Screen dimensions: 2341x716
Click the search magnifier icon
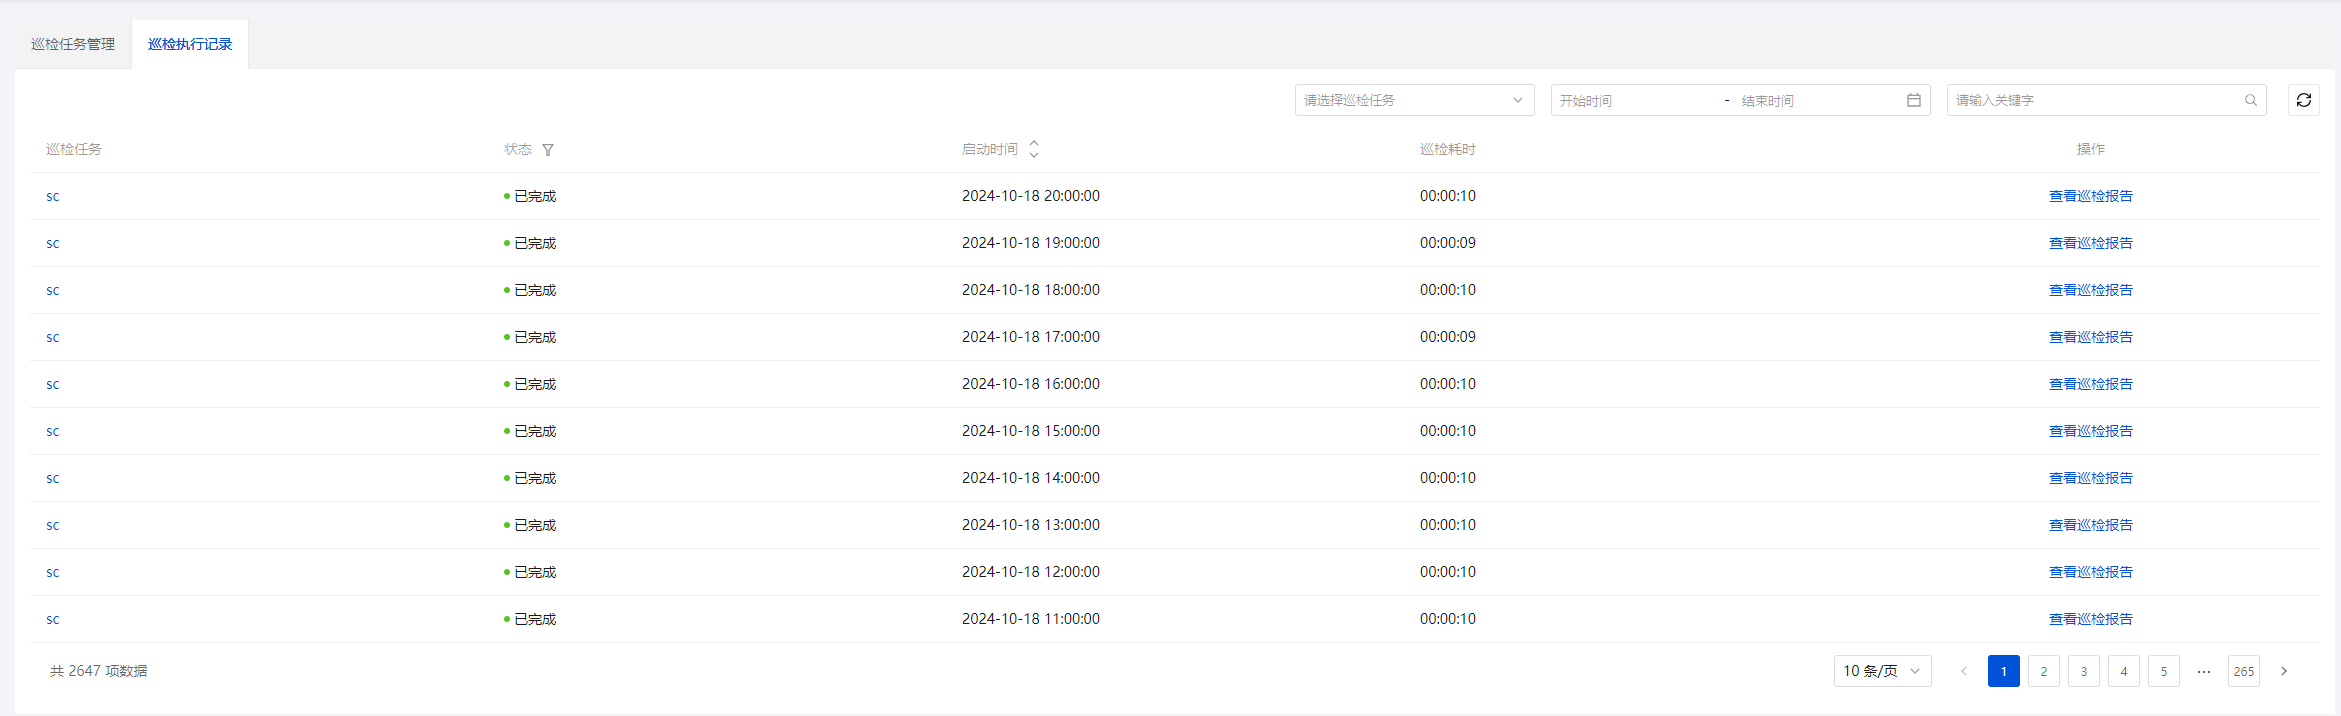click(2250, 100)
